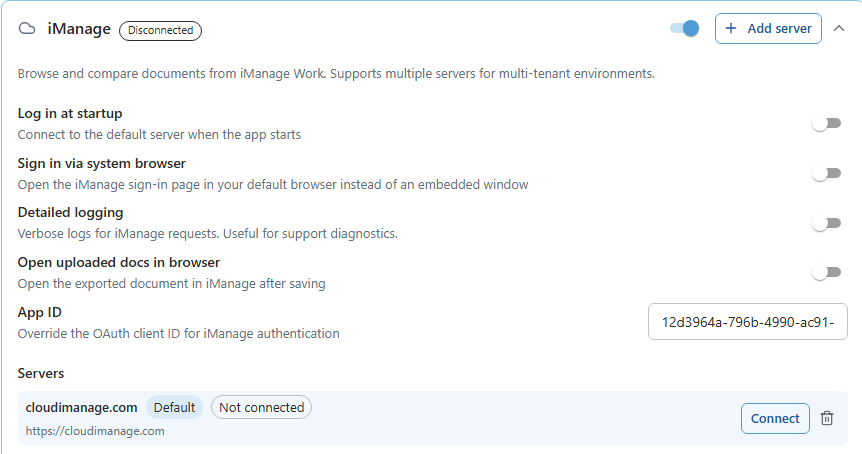Delete the cloudimanage.com server with trash icon
The height and width of the screenshot is (454, 862).
click(827, 418)
